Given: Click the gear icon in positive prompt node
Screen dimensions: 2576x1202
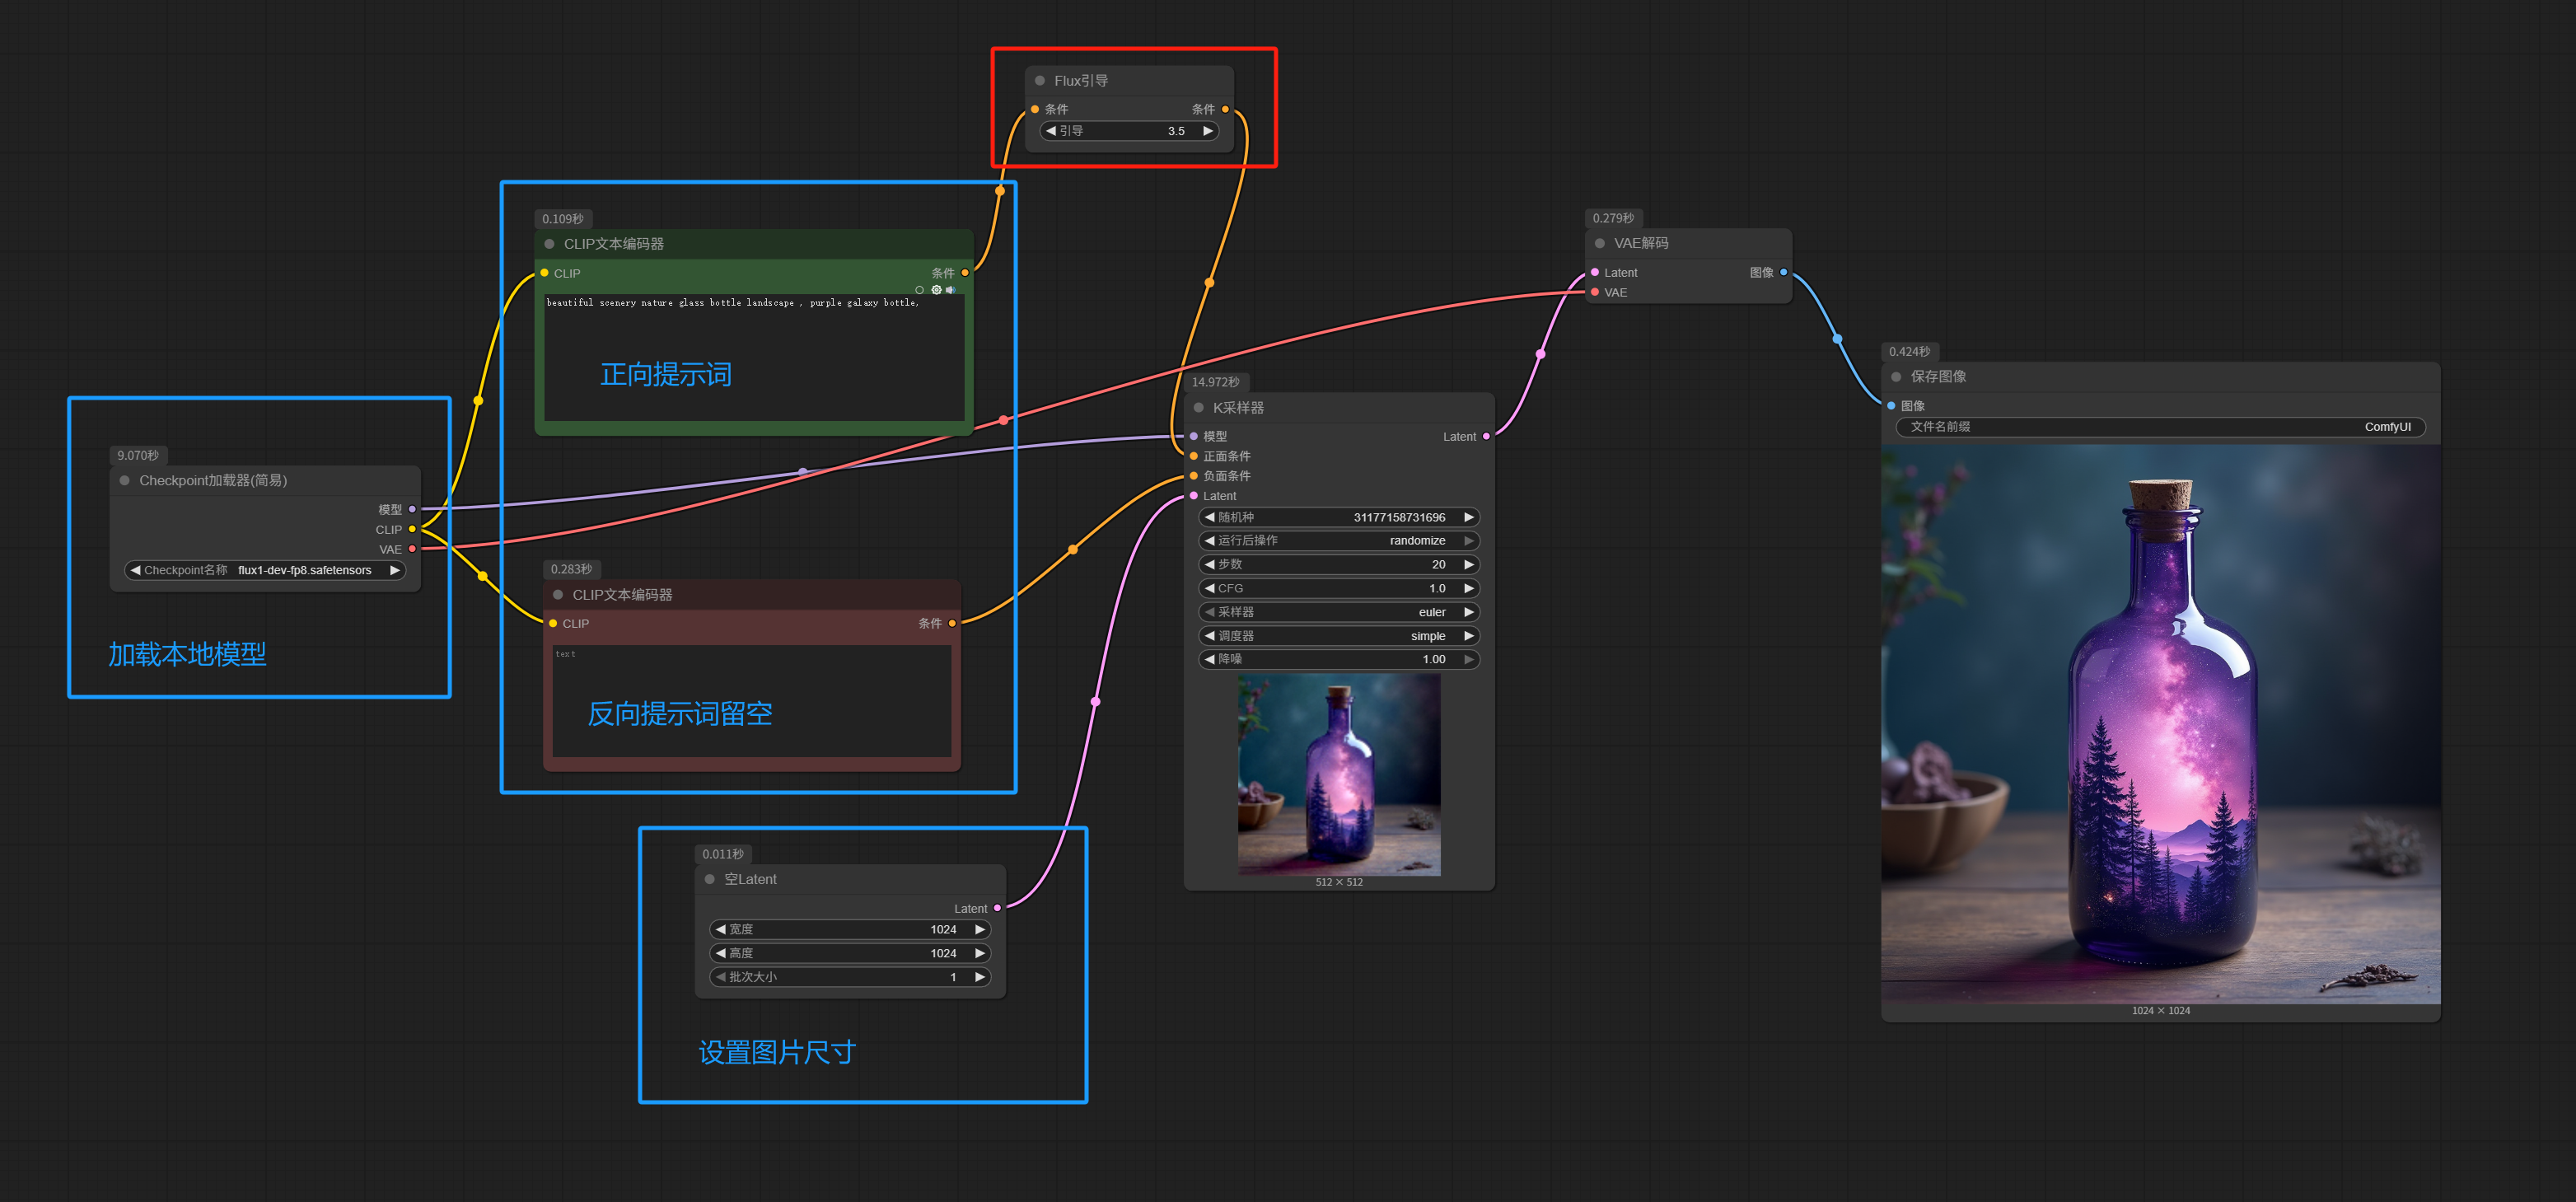Looking at the screenshot, I should point(936,290).
